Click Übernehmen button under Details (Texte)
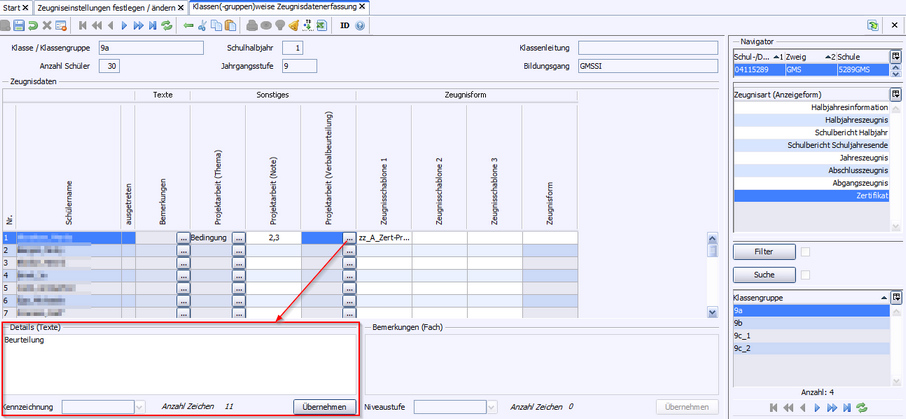 [x=324, y=407]
